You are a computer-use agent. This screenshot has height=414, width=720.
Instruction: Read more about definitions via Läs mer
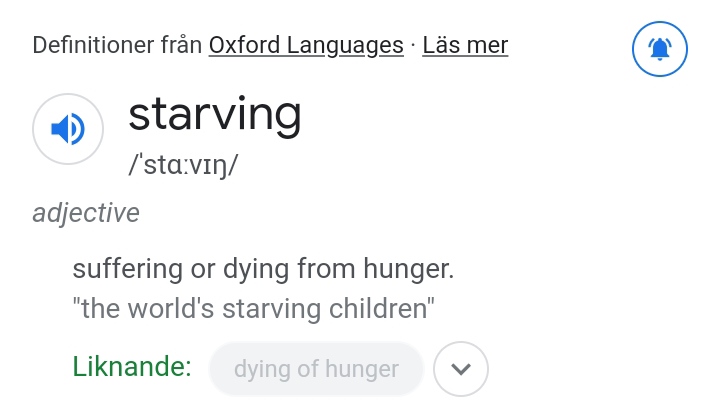tap(465, 45)
